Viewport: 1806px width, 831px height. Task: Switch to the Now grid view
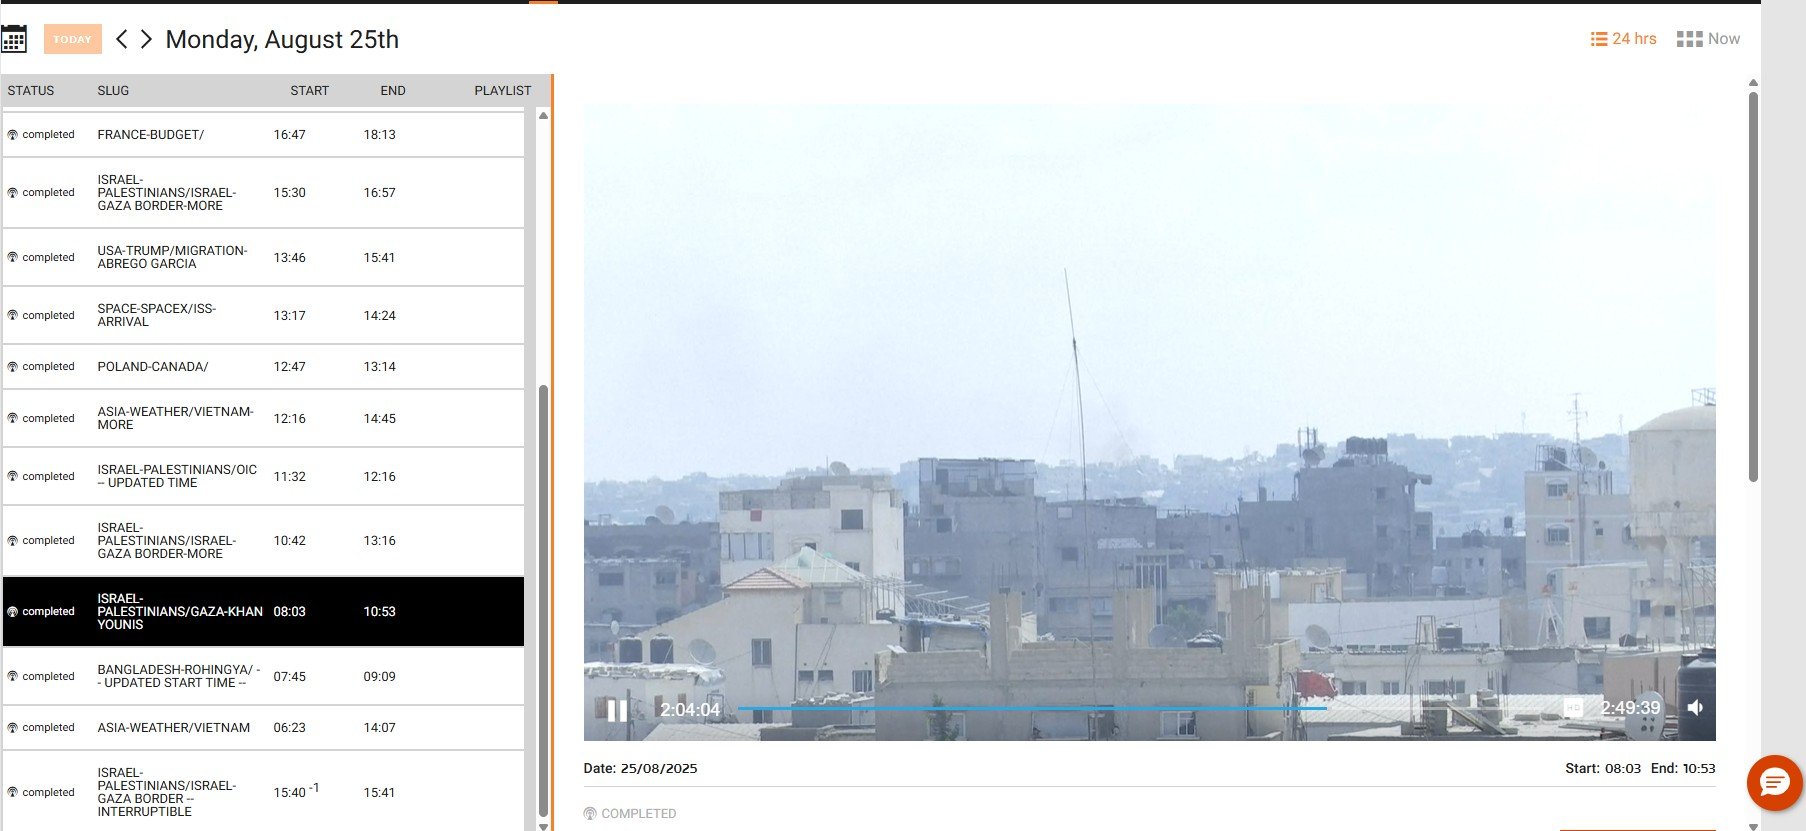click(1708, 39)
